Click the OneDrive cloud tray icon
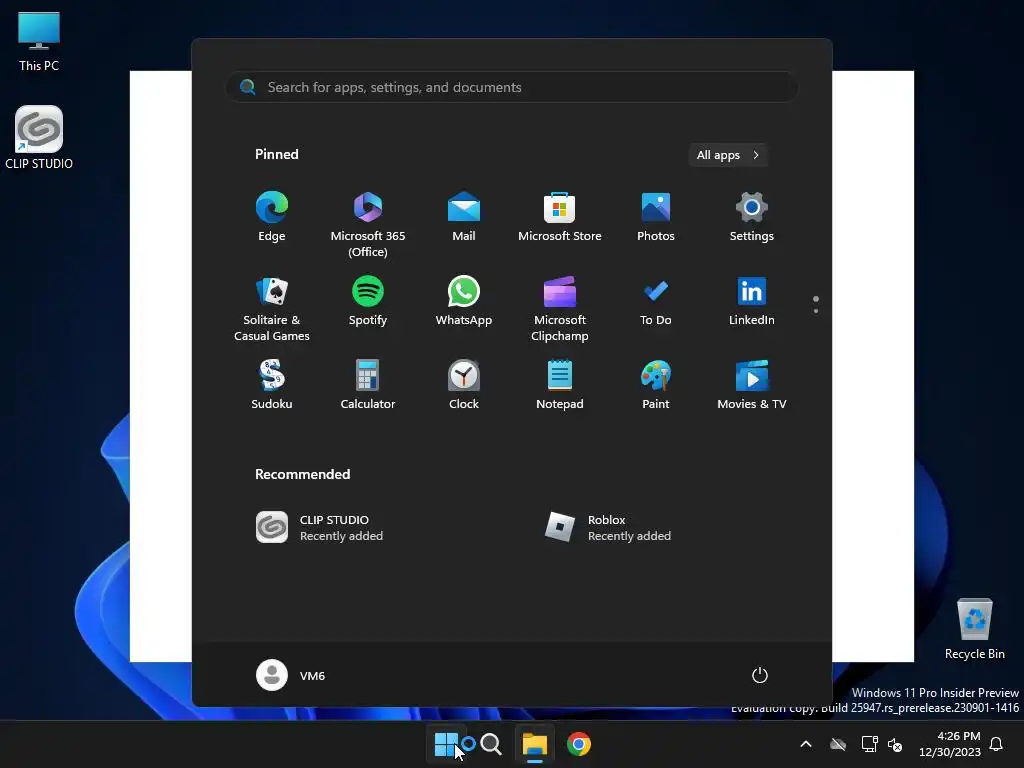 coord(838,744)
